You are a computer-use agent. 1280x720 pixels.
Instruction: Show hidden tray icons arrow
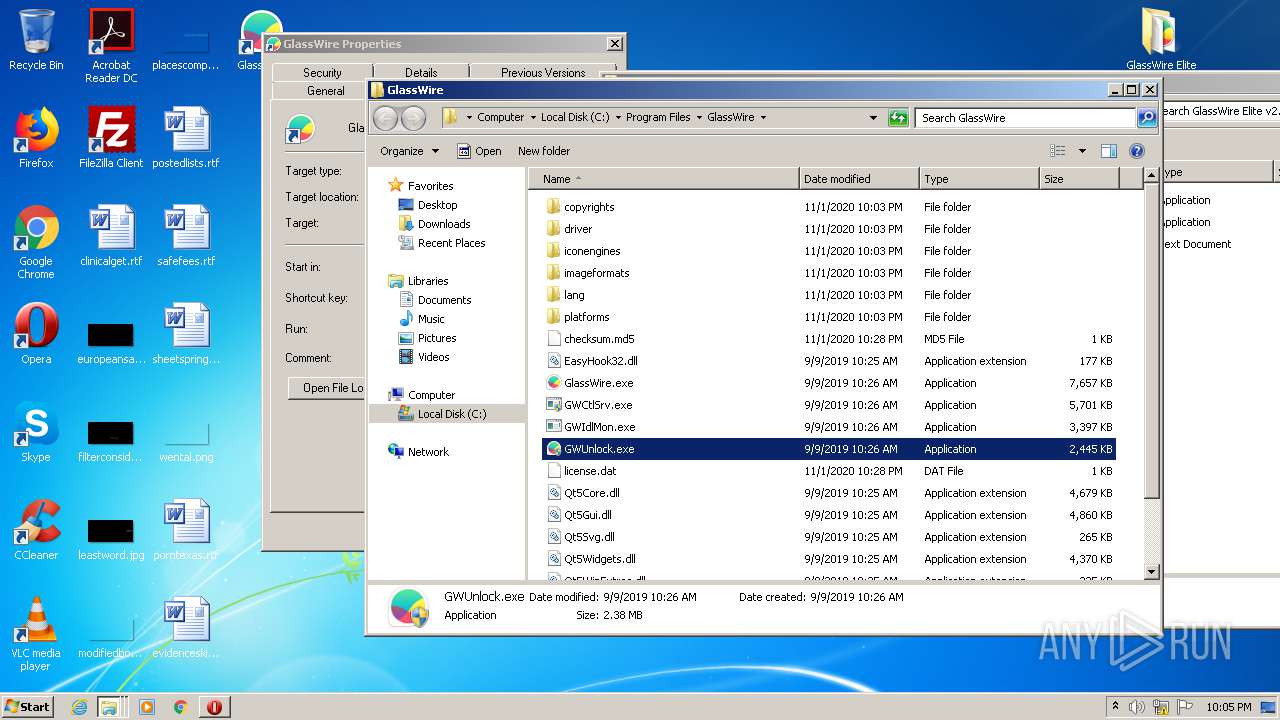coord(1115,706)
